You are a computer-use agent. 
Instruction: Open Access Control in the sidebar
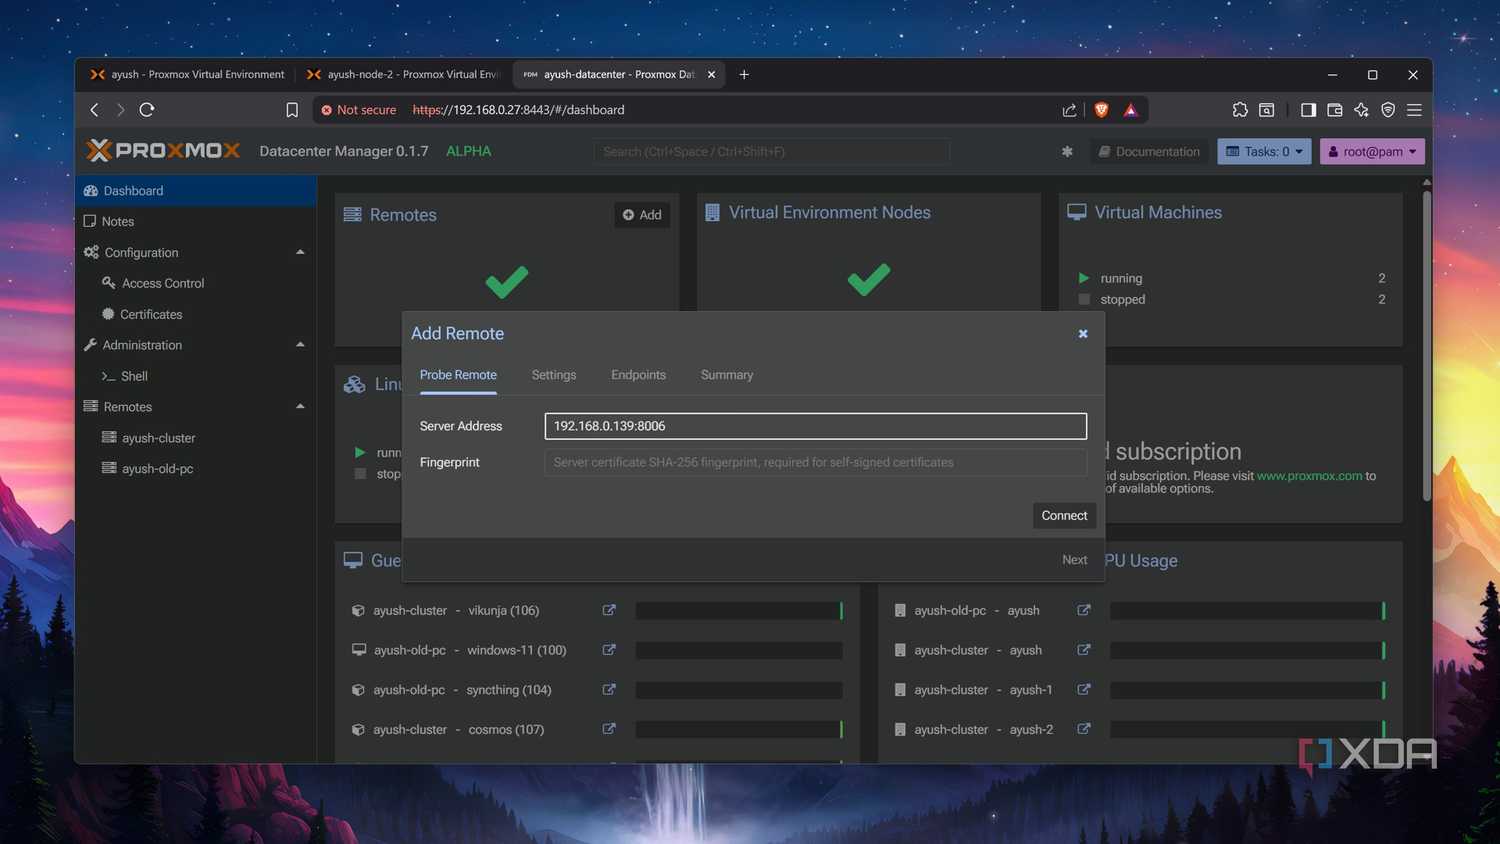196,284
